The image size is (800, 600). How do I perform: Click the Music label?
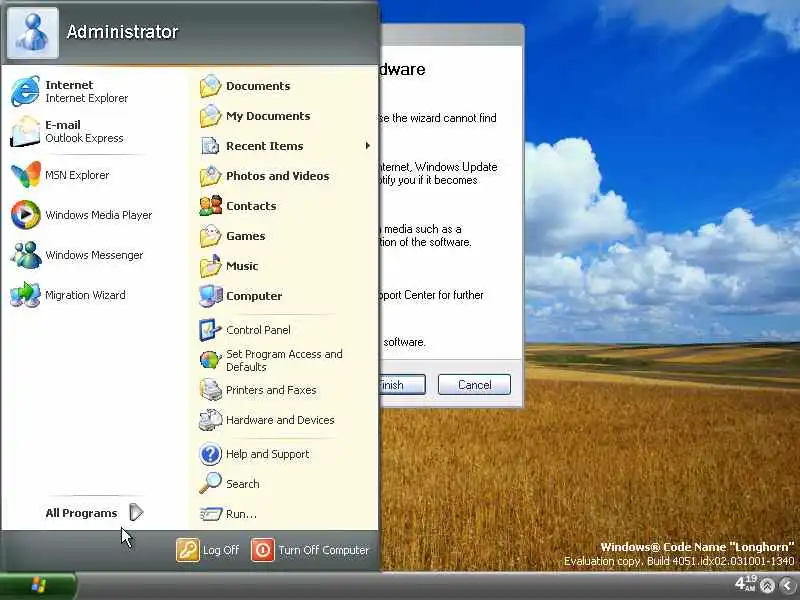[x=242, y=266]
